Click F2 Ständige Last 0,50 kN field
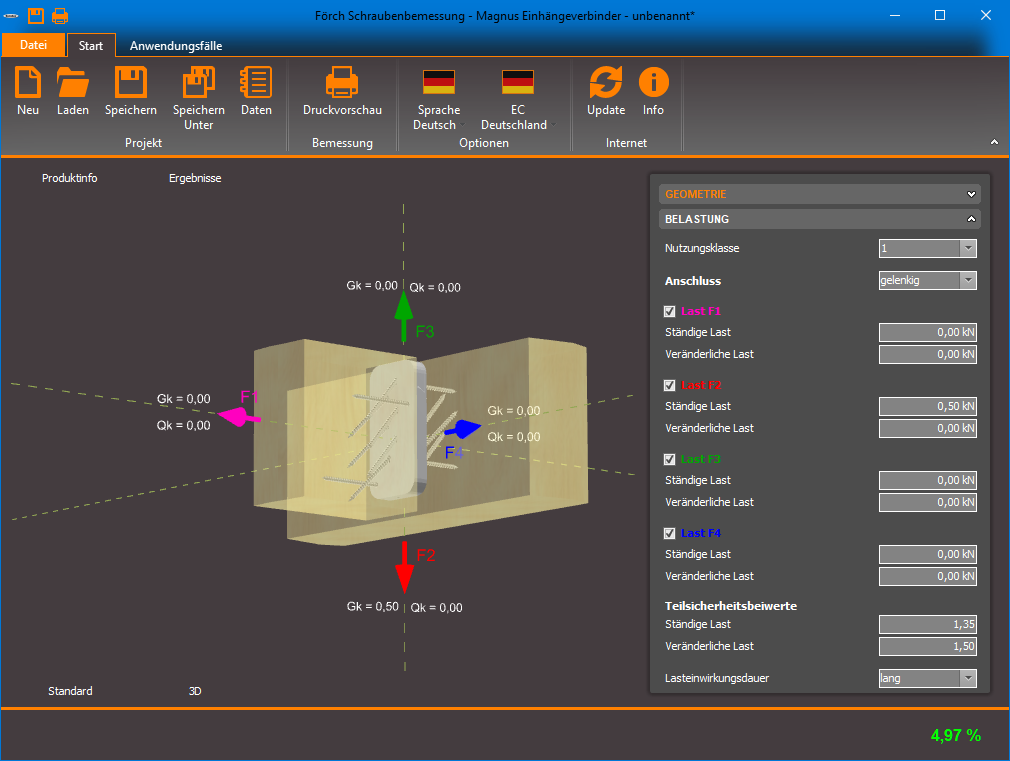The image size is (1010, 761). point(928,406)
